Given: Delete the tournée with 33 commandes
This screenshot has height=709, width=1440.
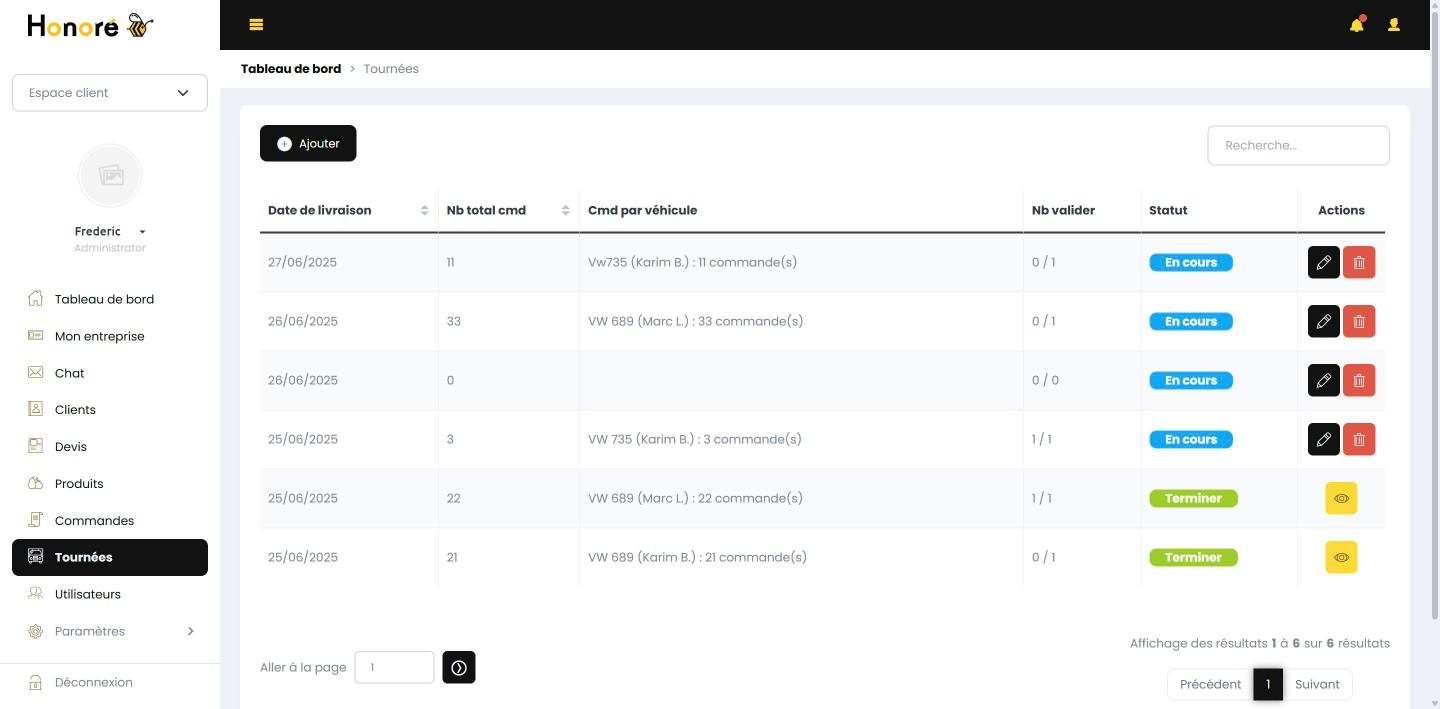Looking at the screenshot, I should 1359,322.
